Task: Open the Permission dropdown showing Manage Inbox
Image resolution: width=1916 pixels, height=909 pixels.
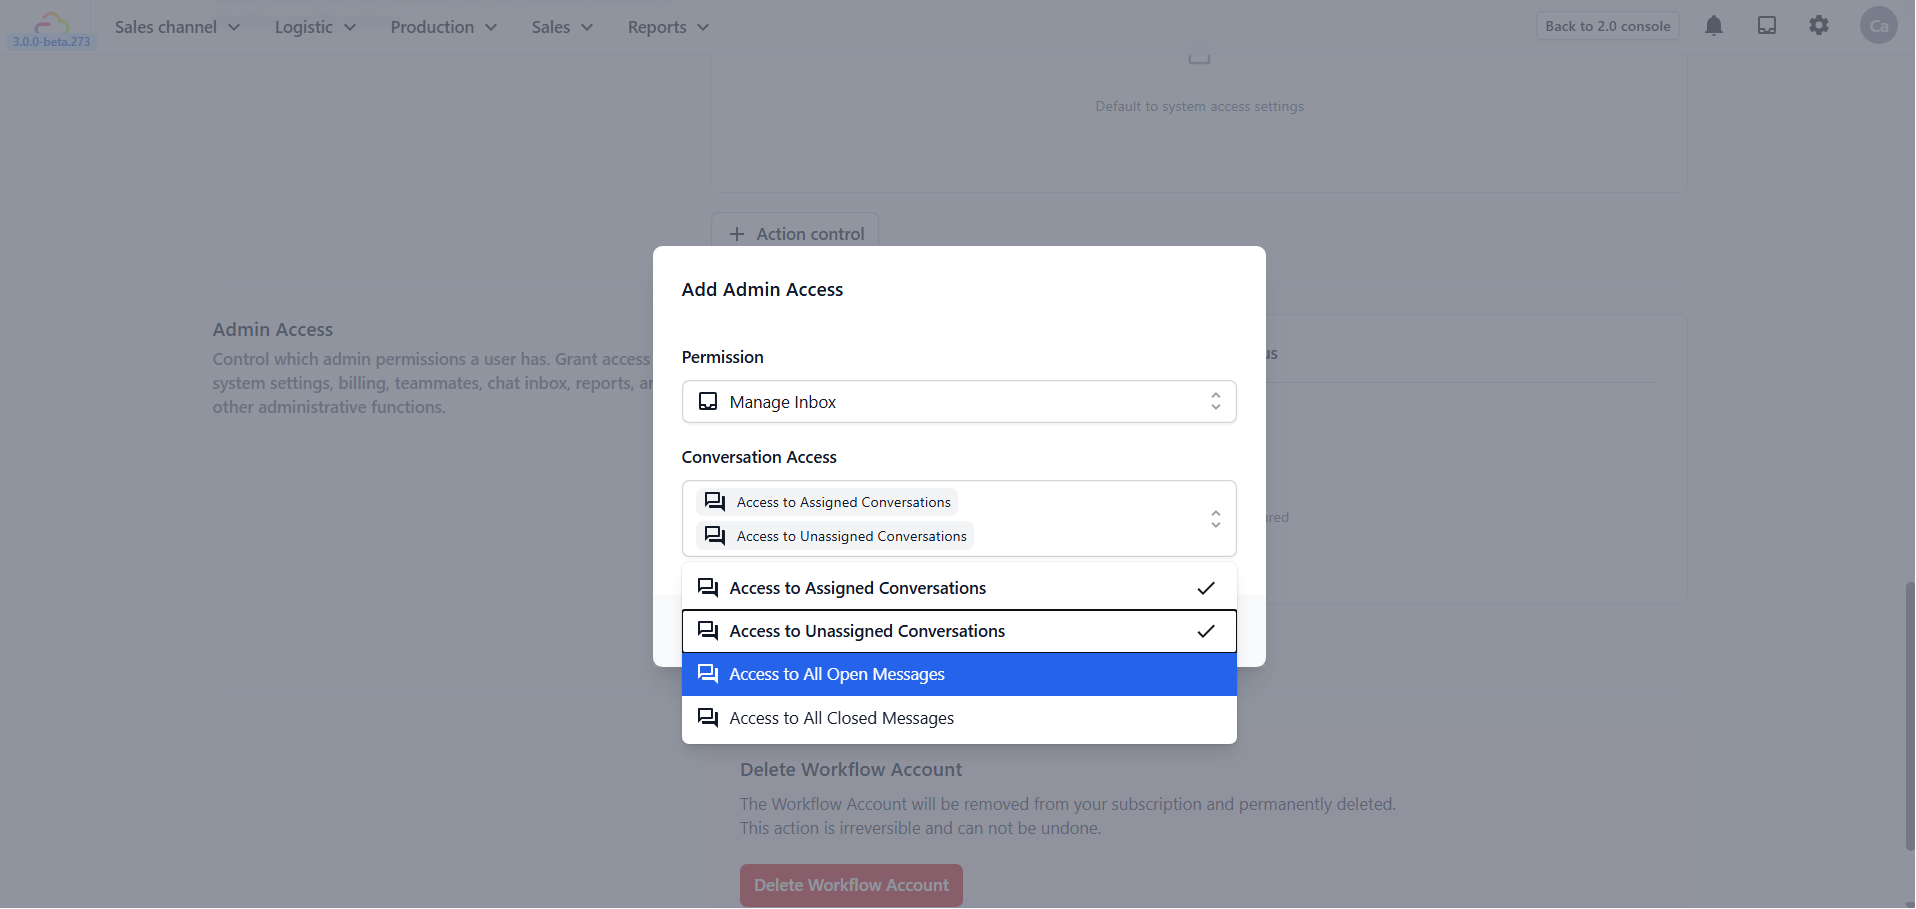Action: (x=959, y=402)
